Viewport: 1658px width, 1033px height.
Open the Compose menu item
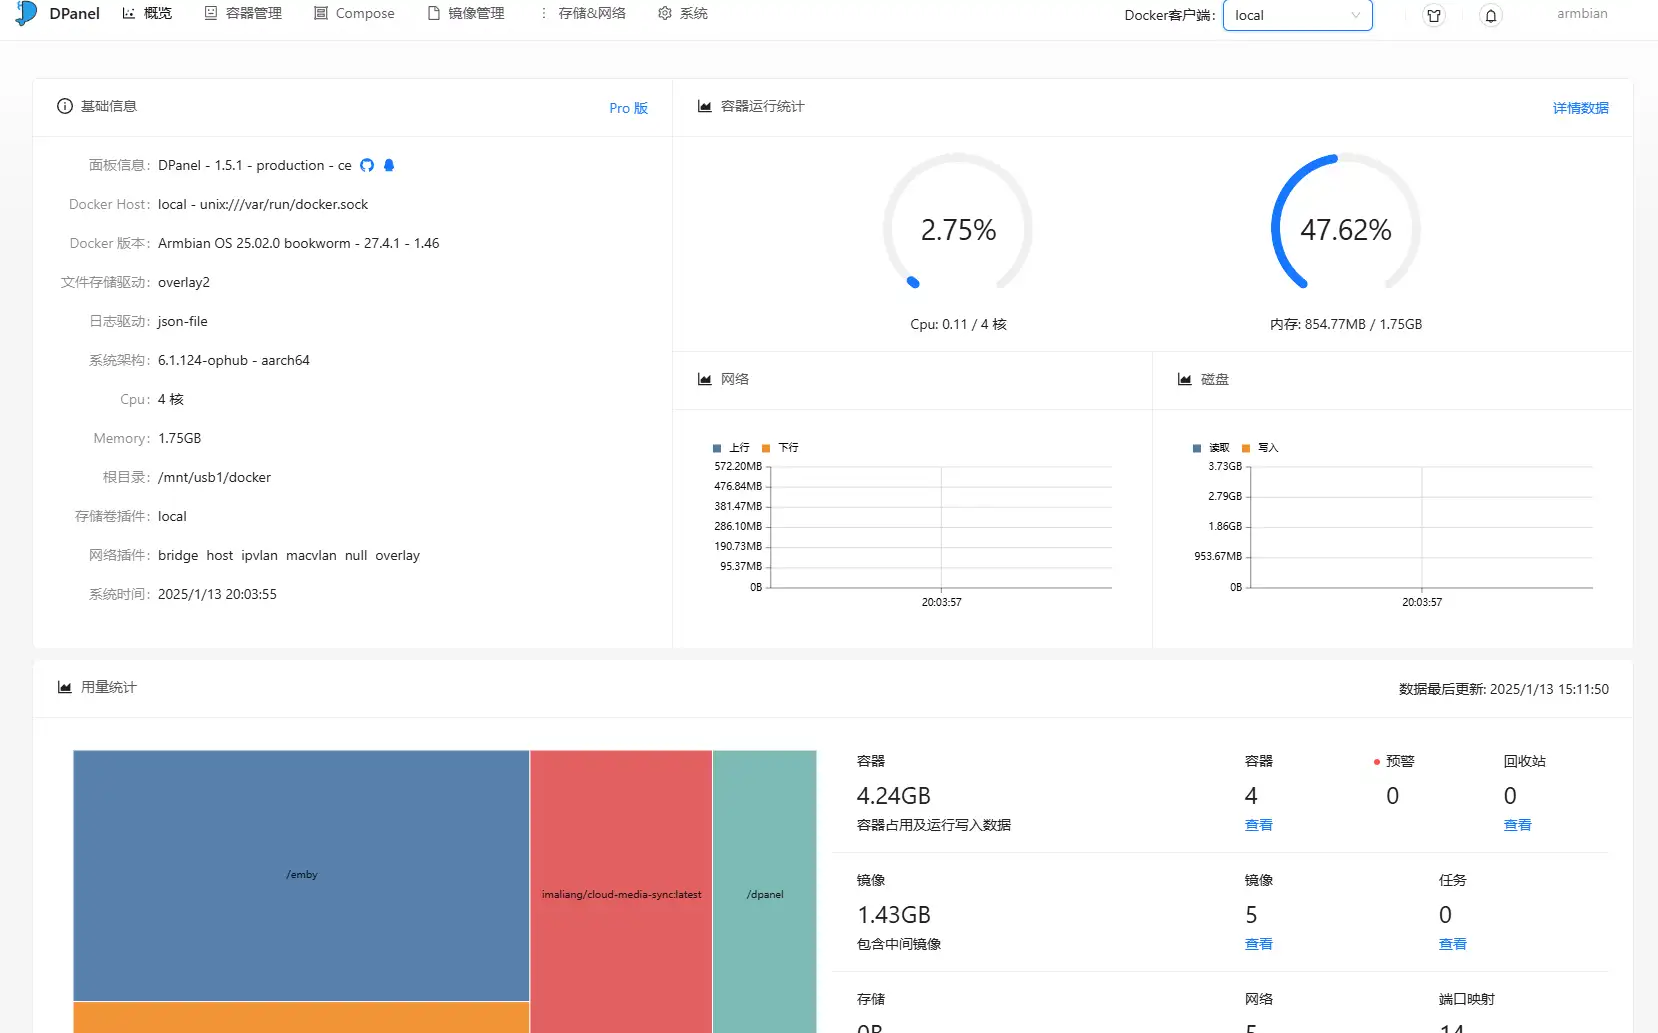point(354,13)
